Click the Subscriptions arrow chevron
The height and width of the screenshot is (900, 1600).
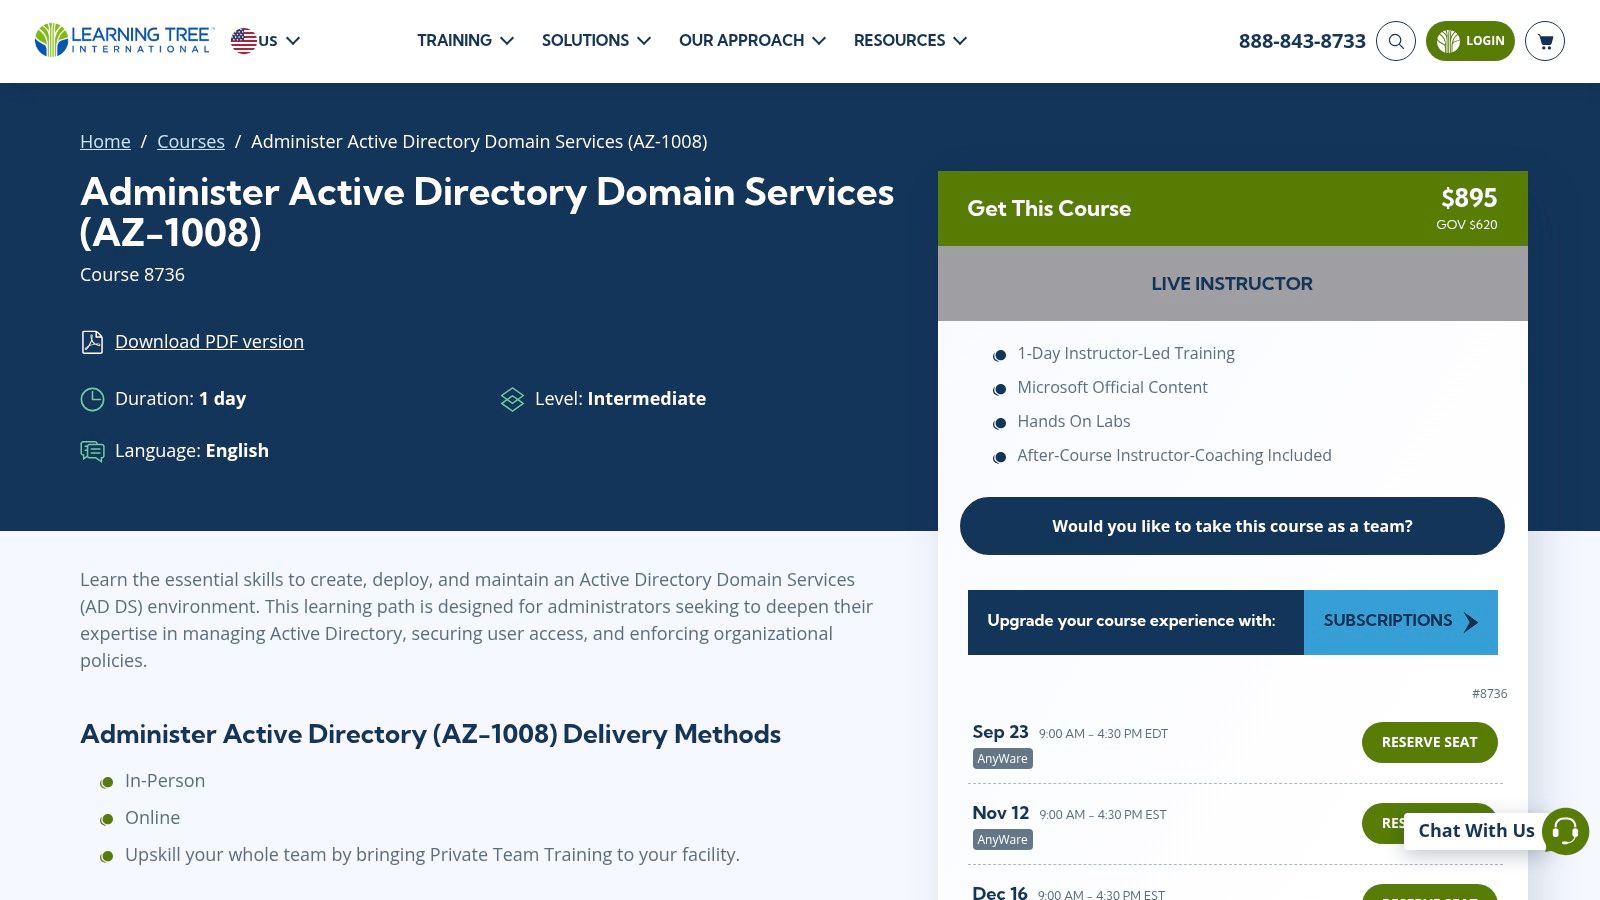[1470, 622]
